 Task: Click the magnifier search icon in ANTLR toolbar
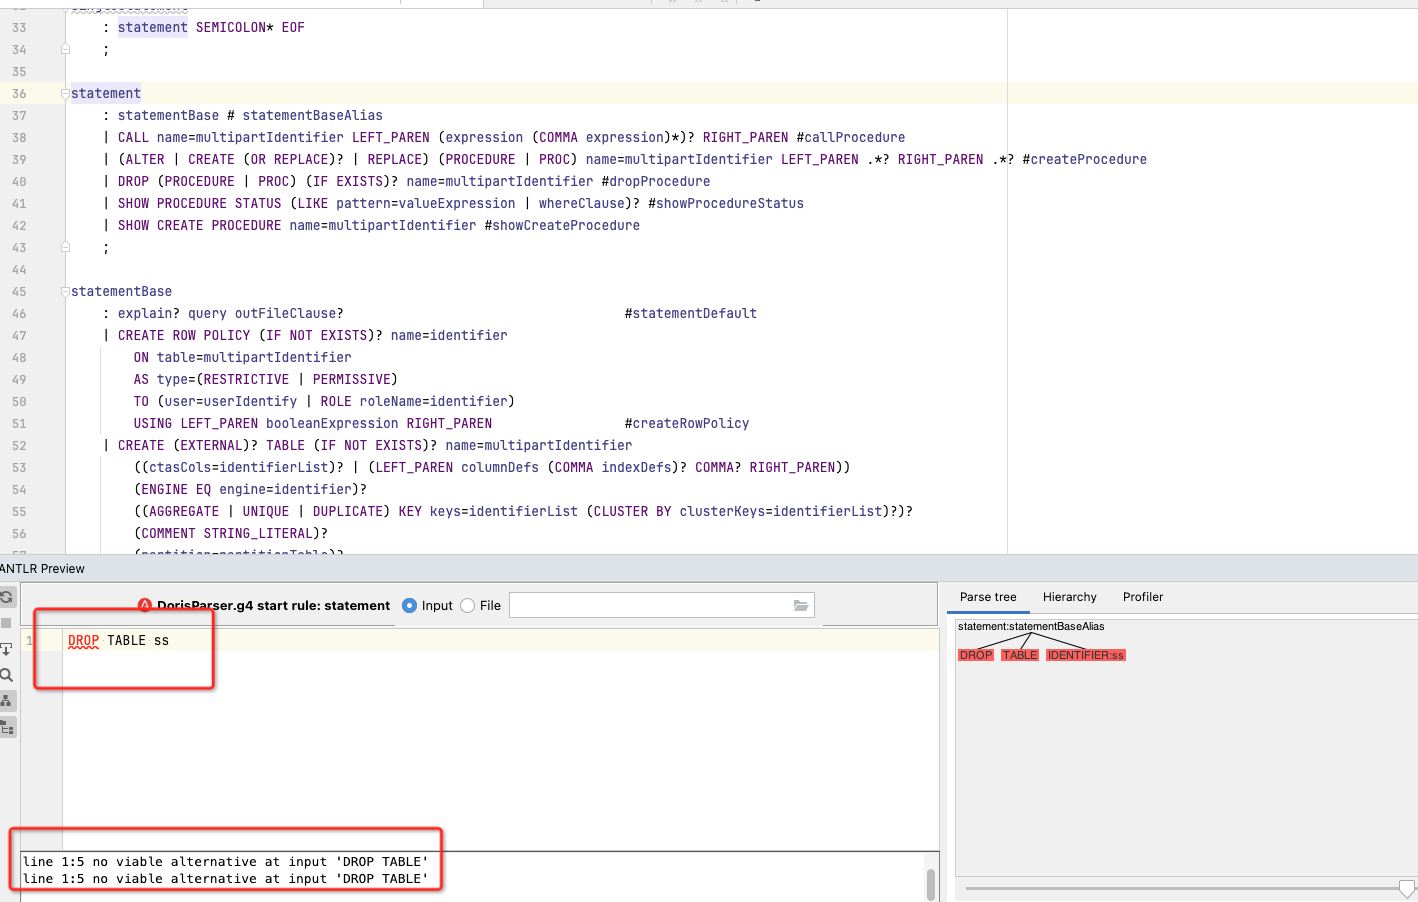(x=6, y=675)
